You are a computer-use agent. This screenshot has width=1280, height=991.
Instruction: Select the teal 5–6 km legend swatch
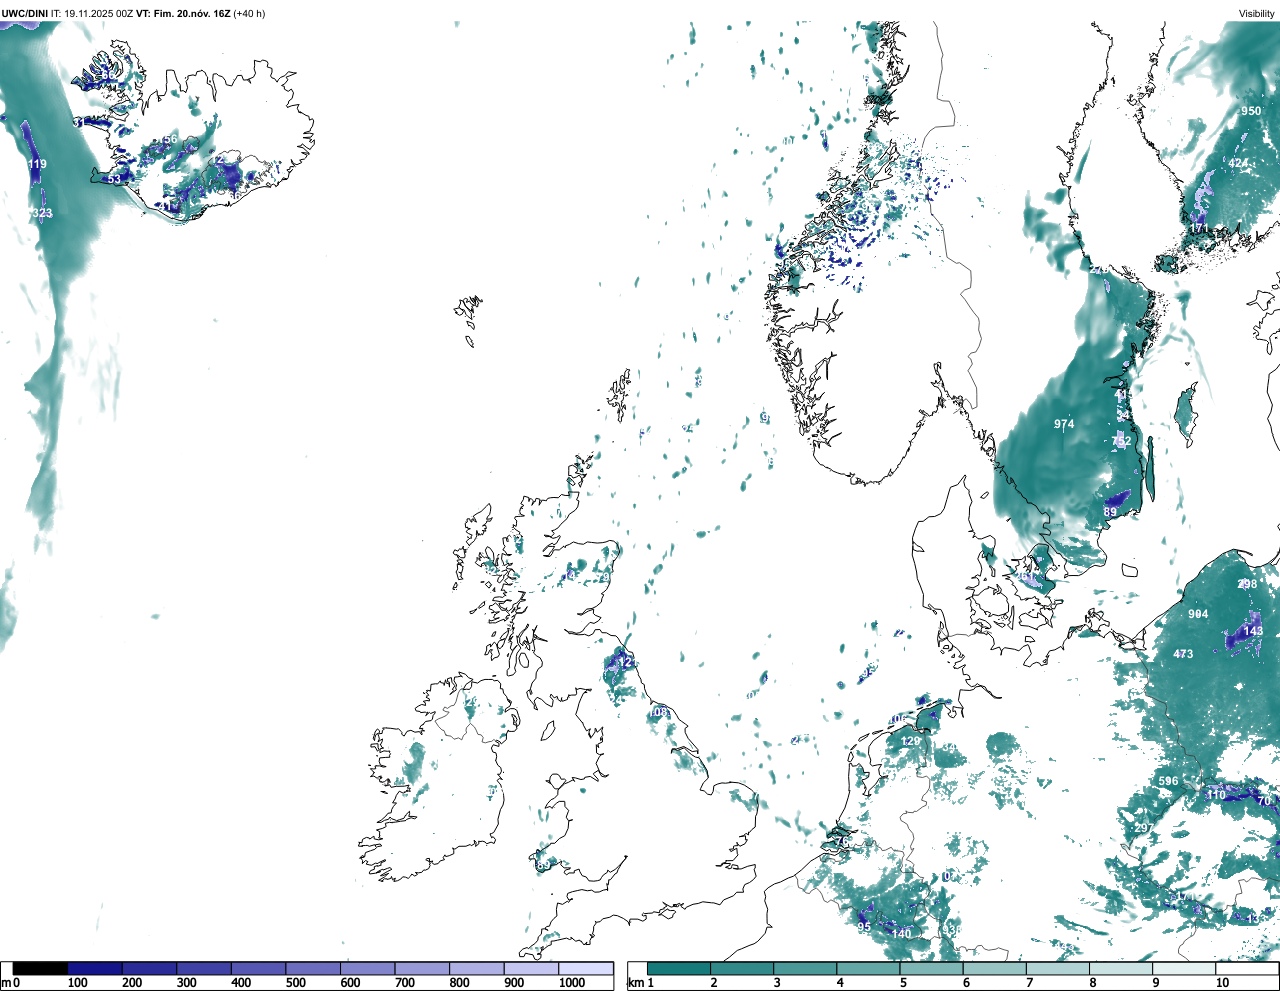tap(931, 968)
